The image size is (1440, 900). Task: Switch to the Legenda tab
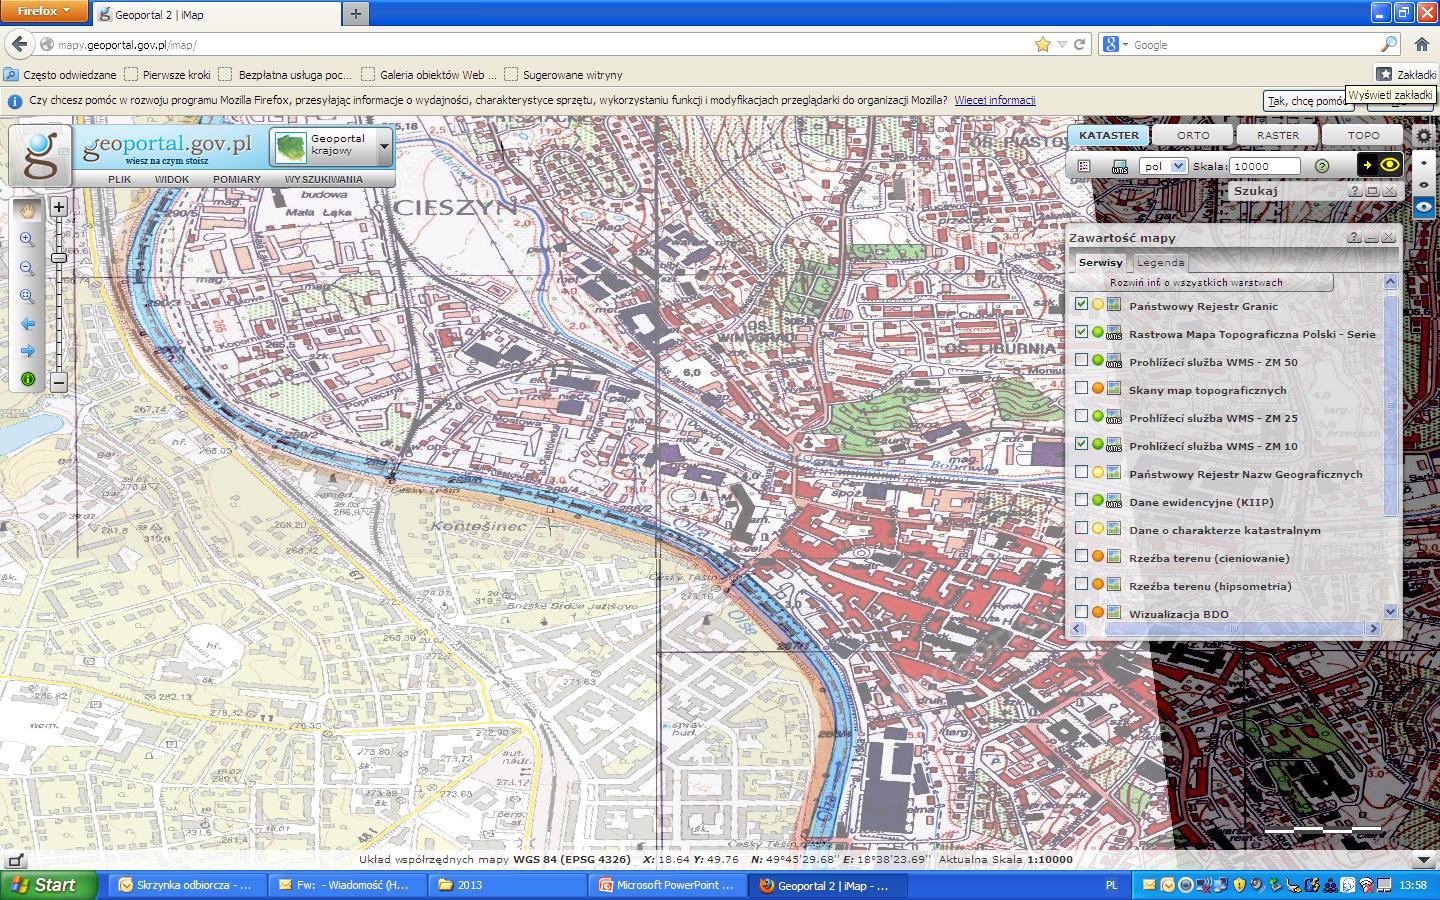(1160, 262)
